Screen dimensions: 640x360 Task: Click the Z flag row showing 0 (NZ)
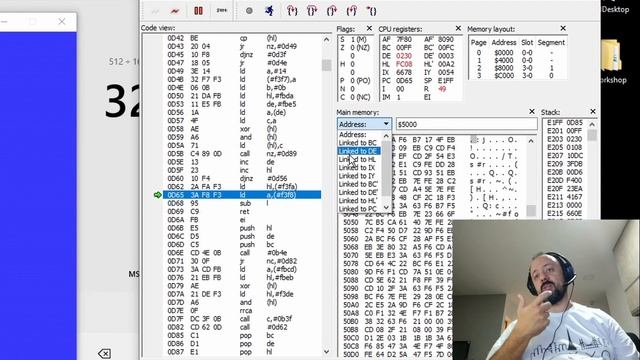[x=355, y=47]
